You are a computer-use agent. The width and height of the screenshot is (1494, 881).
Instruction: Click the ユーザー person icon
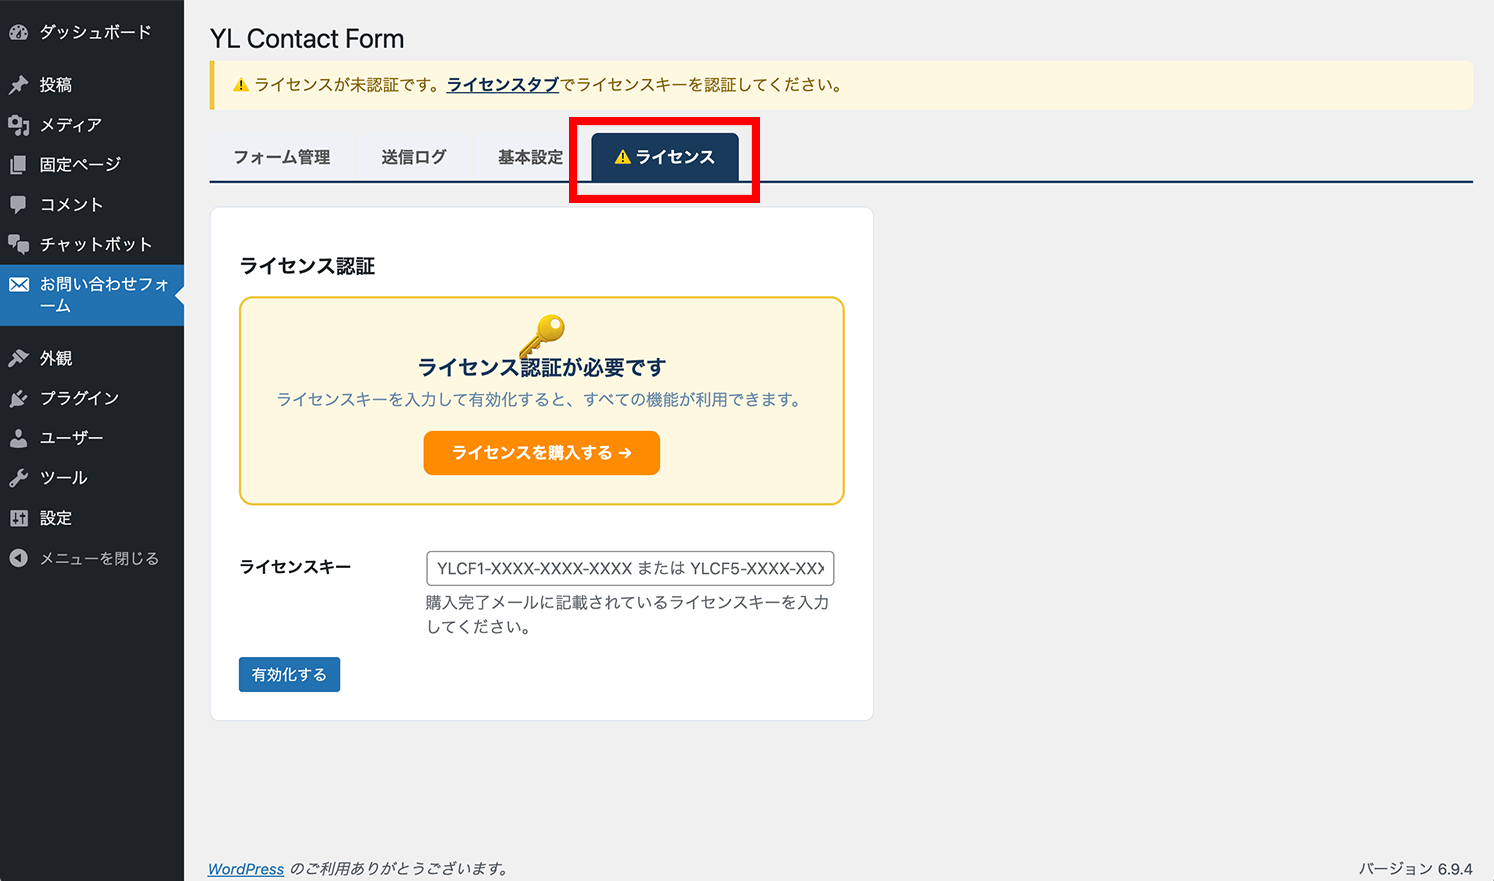pyautogui.click(x=18, y=438)
